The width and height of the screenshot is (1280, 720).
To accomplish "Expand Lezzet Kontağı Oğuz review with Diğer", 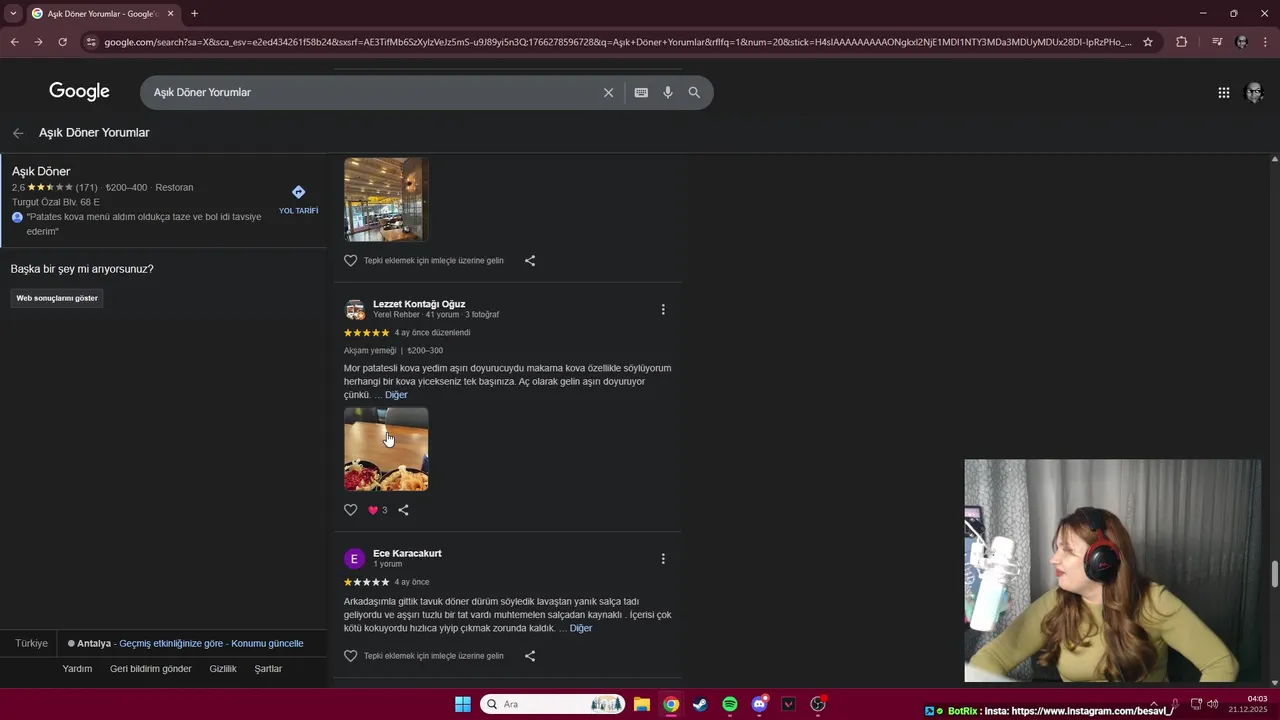I will tap(396, 395).
